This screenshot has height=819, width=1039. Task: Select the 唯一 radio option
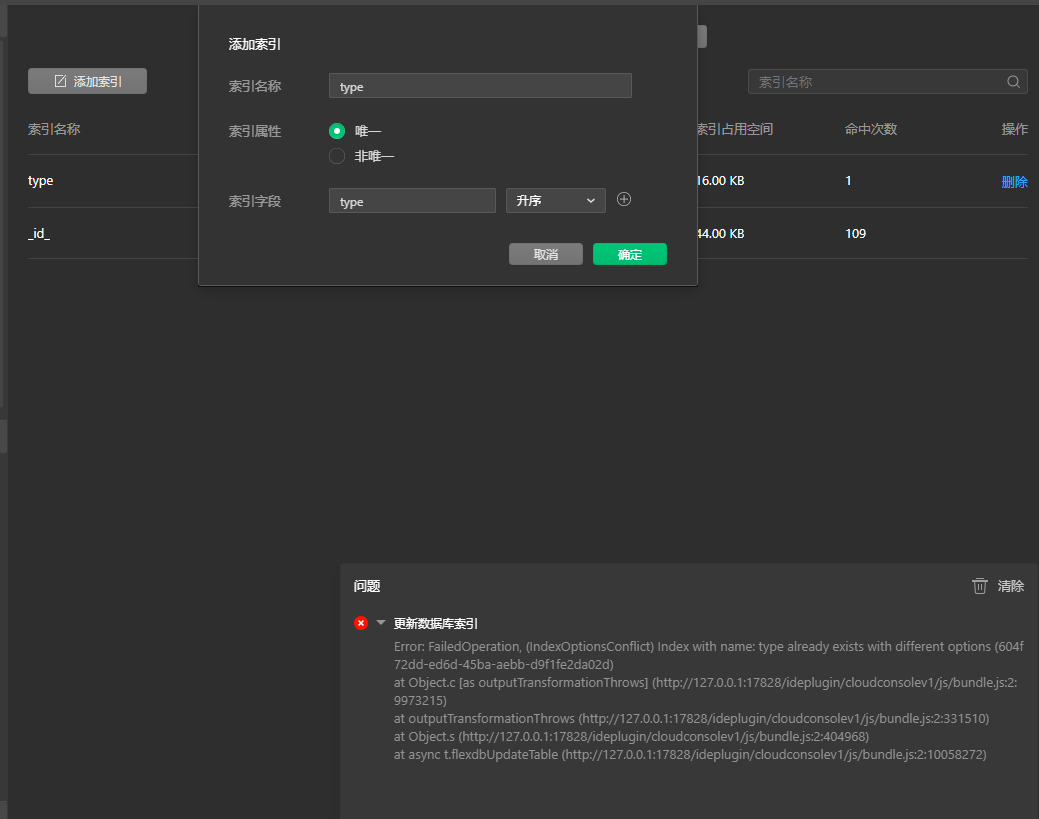[337, 131]
